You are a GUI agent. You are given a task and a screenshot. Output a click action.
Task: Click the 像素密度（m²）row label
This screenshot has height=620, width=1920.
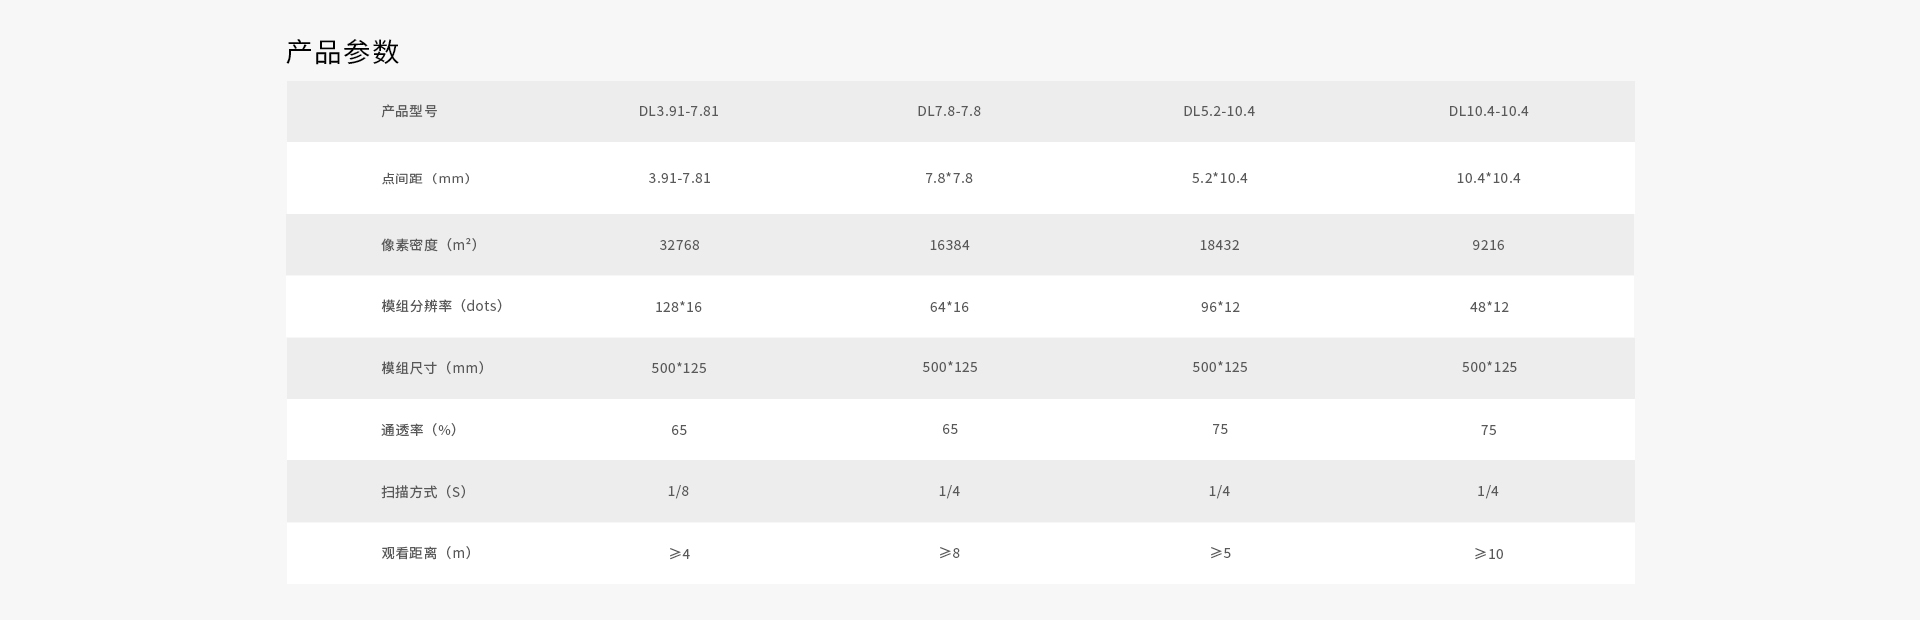429,245
